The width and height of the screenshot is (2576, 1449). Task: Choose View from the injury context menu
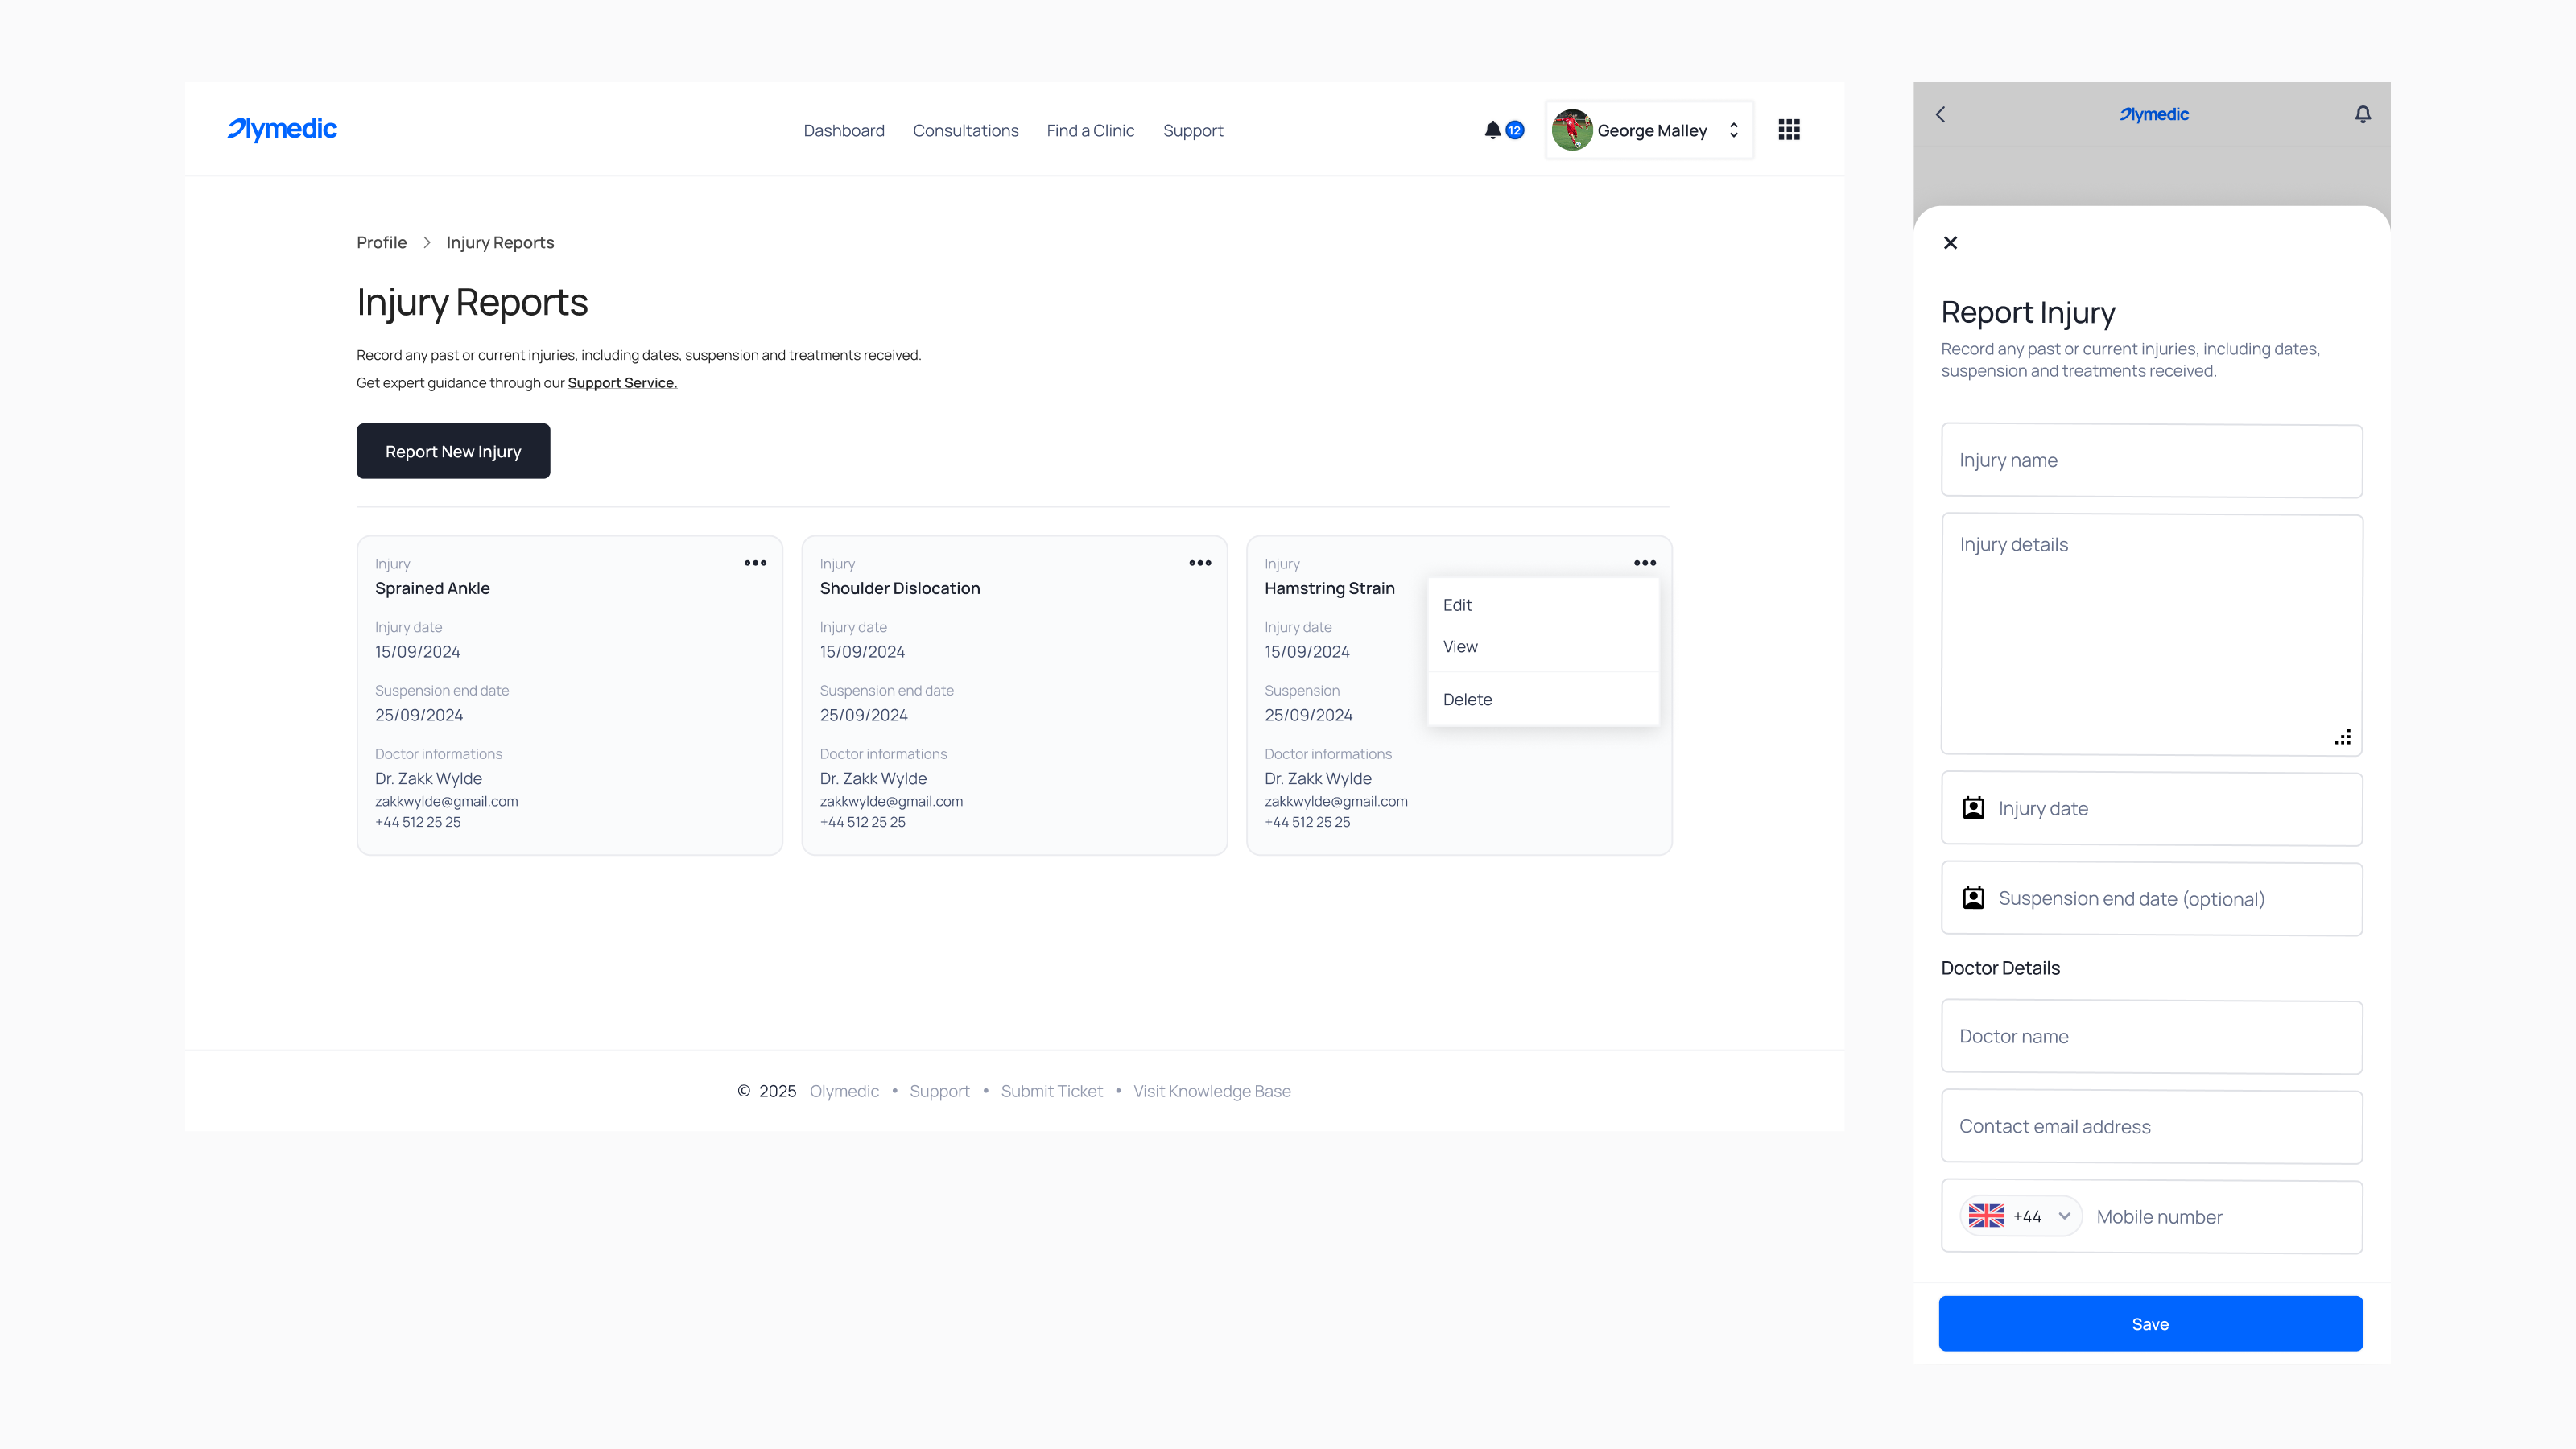click(1543, 647)
